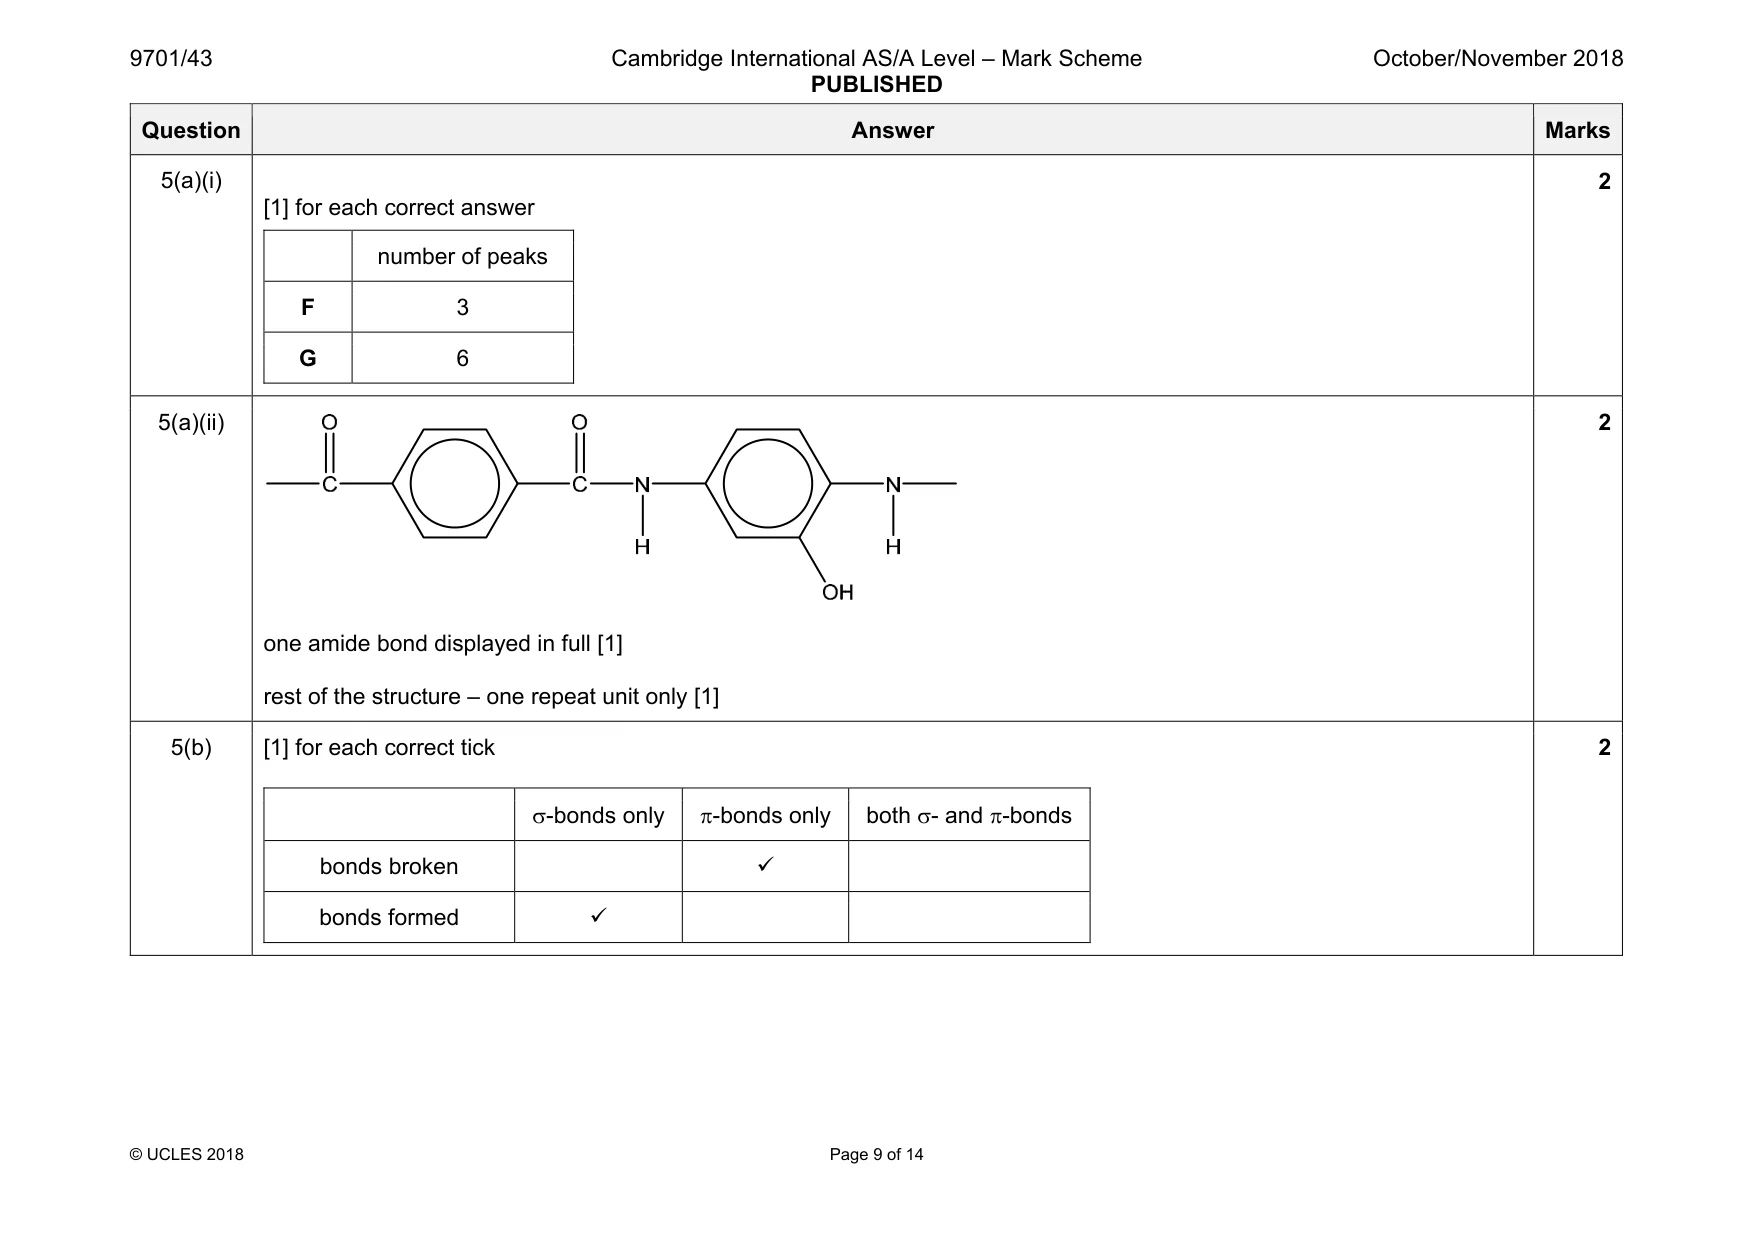Screen dimensions: 1755x1240
Task: Select question number 5(a)(i)
Action: point(191,181)
